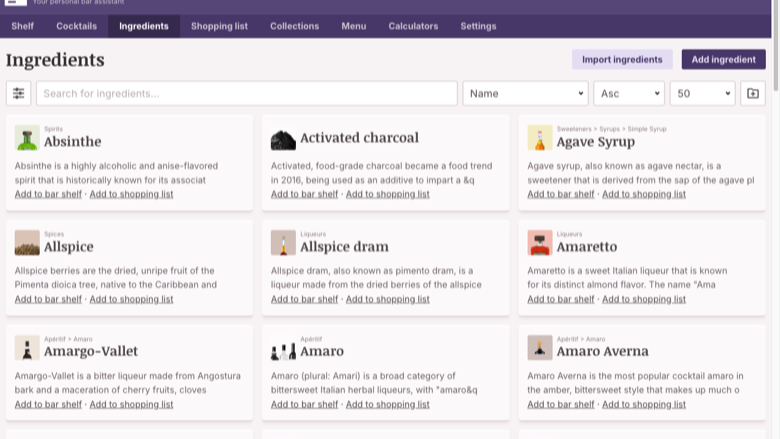Open the Absinthe bottle thumbnail
Viewport: 780px width, 439px height.
(27, 138)
